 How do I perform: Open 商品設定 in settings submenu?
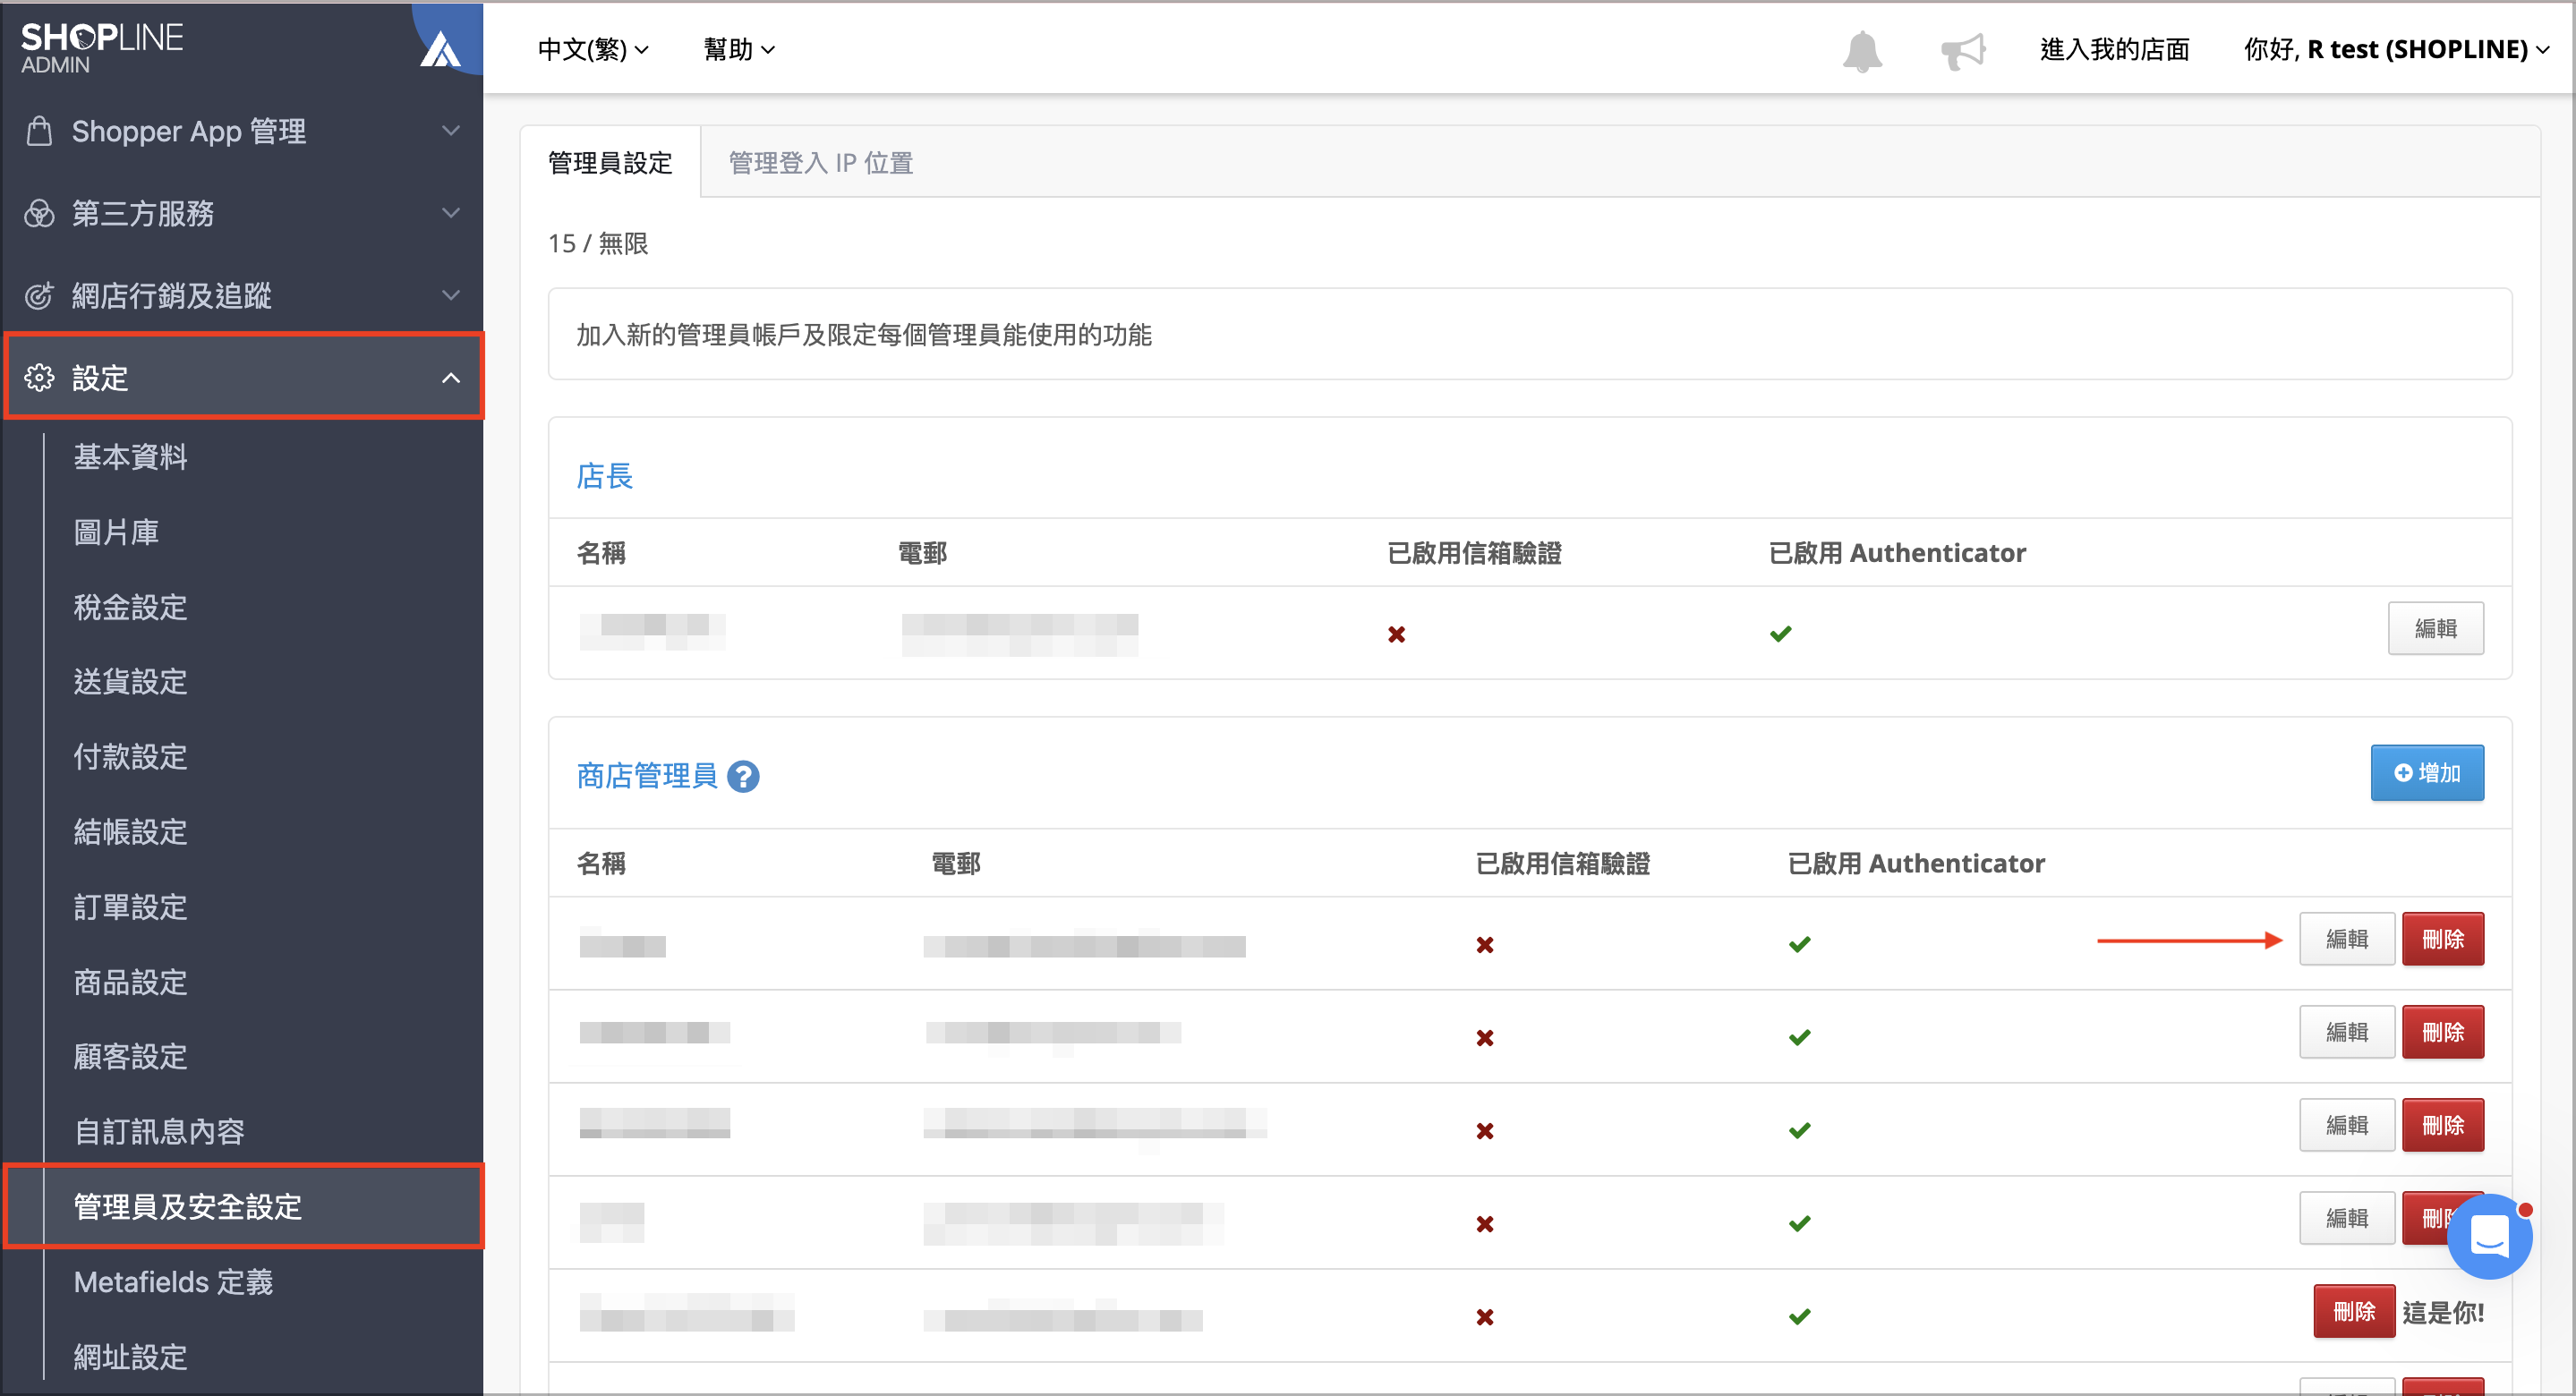(130, 981)
